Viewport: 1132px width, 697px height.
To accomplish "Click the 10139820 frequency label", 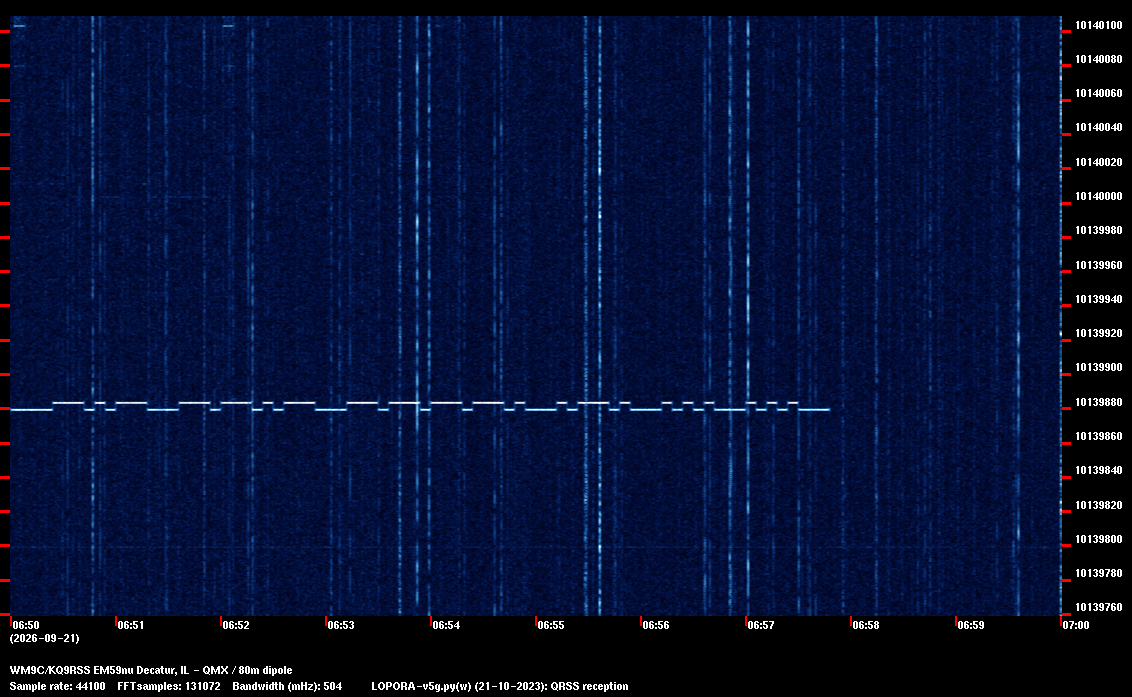I will pos(1099,505).
